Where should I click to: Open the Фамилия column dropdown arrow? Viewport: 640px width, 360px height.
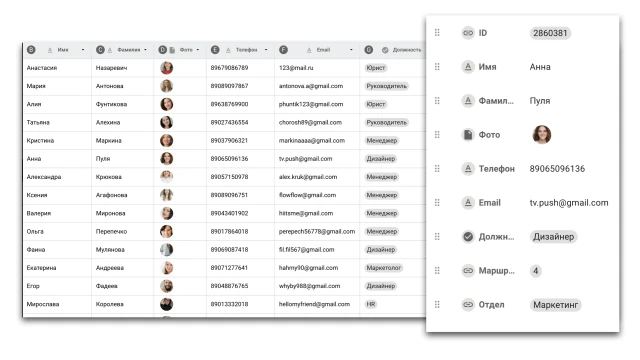coord(145,50)
